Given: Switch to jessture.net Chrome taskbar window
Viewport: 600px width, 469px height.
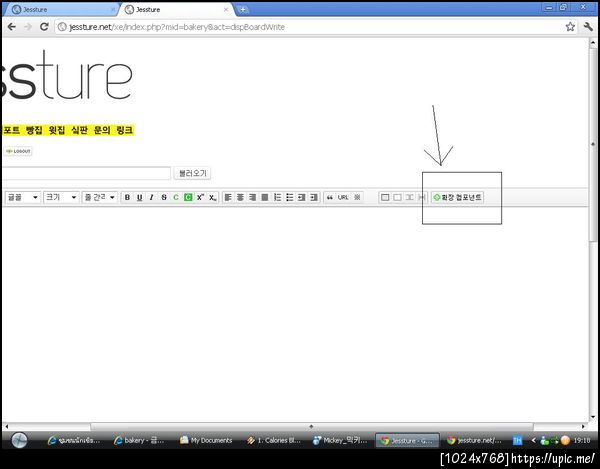Looking at the screenshot, I should (x=474, y=441).
